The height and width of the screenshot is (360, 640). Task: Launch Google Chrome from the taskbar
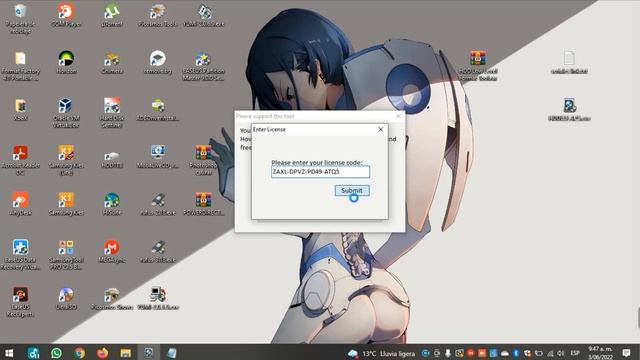tap(80, 353)
